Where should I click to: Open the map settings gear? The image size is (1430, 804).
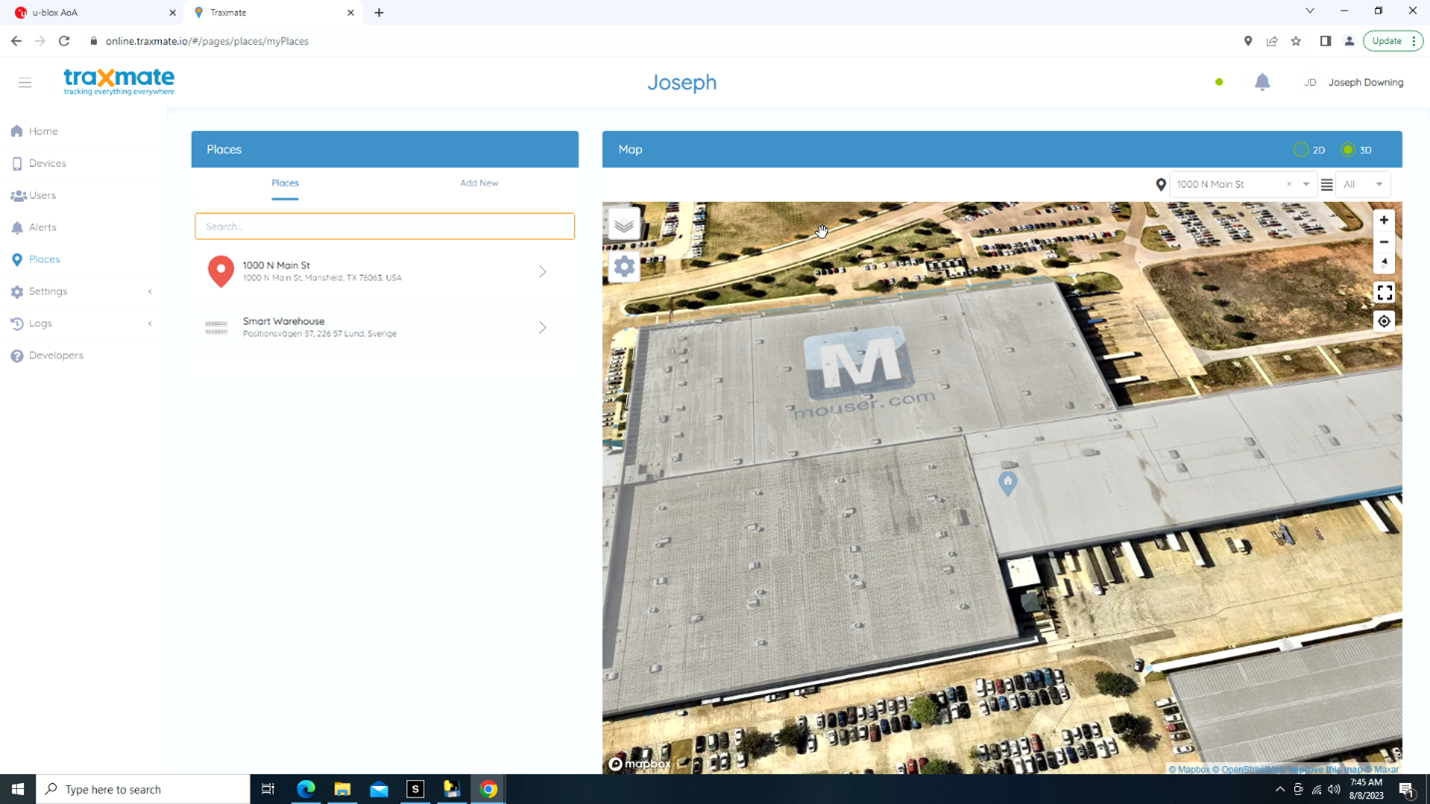(624, 267)
